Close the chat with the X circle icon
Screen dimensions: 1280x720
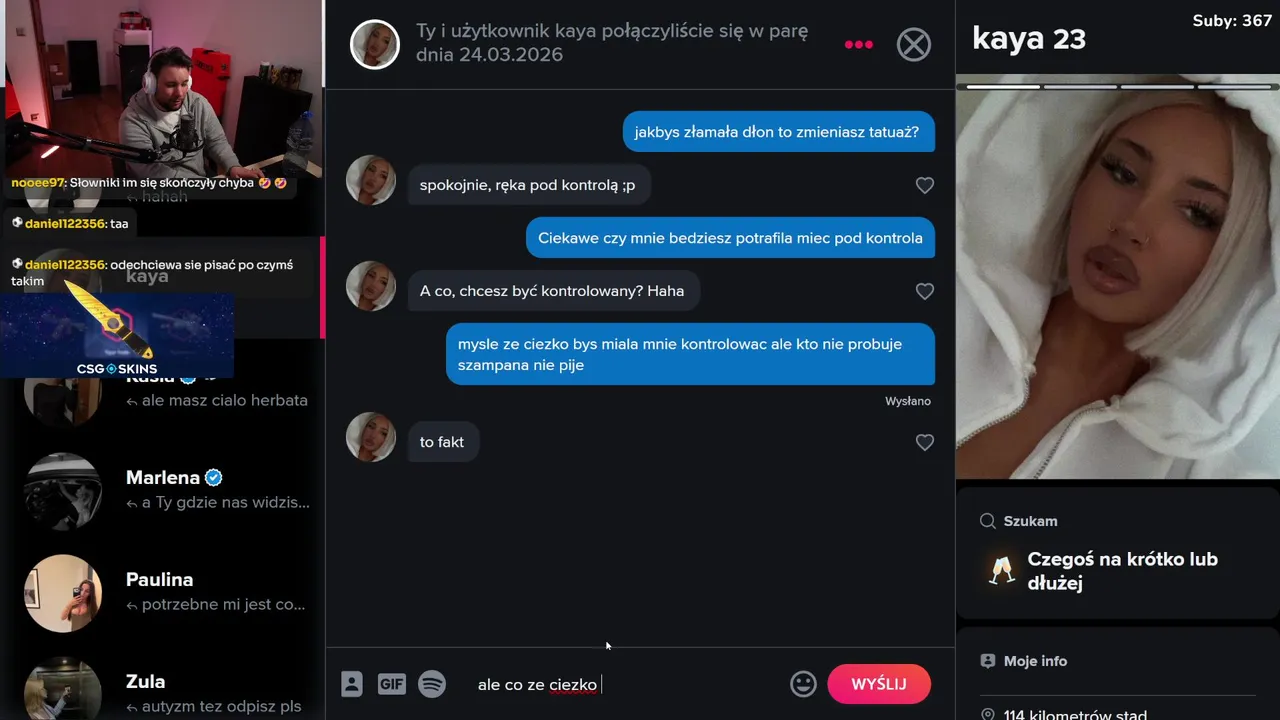[913, 44]
